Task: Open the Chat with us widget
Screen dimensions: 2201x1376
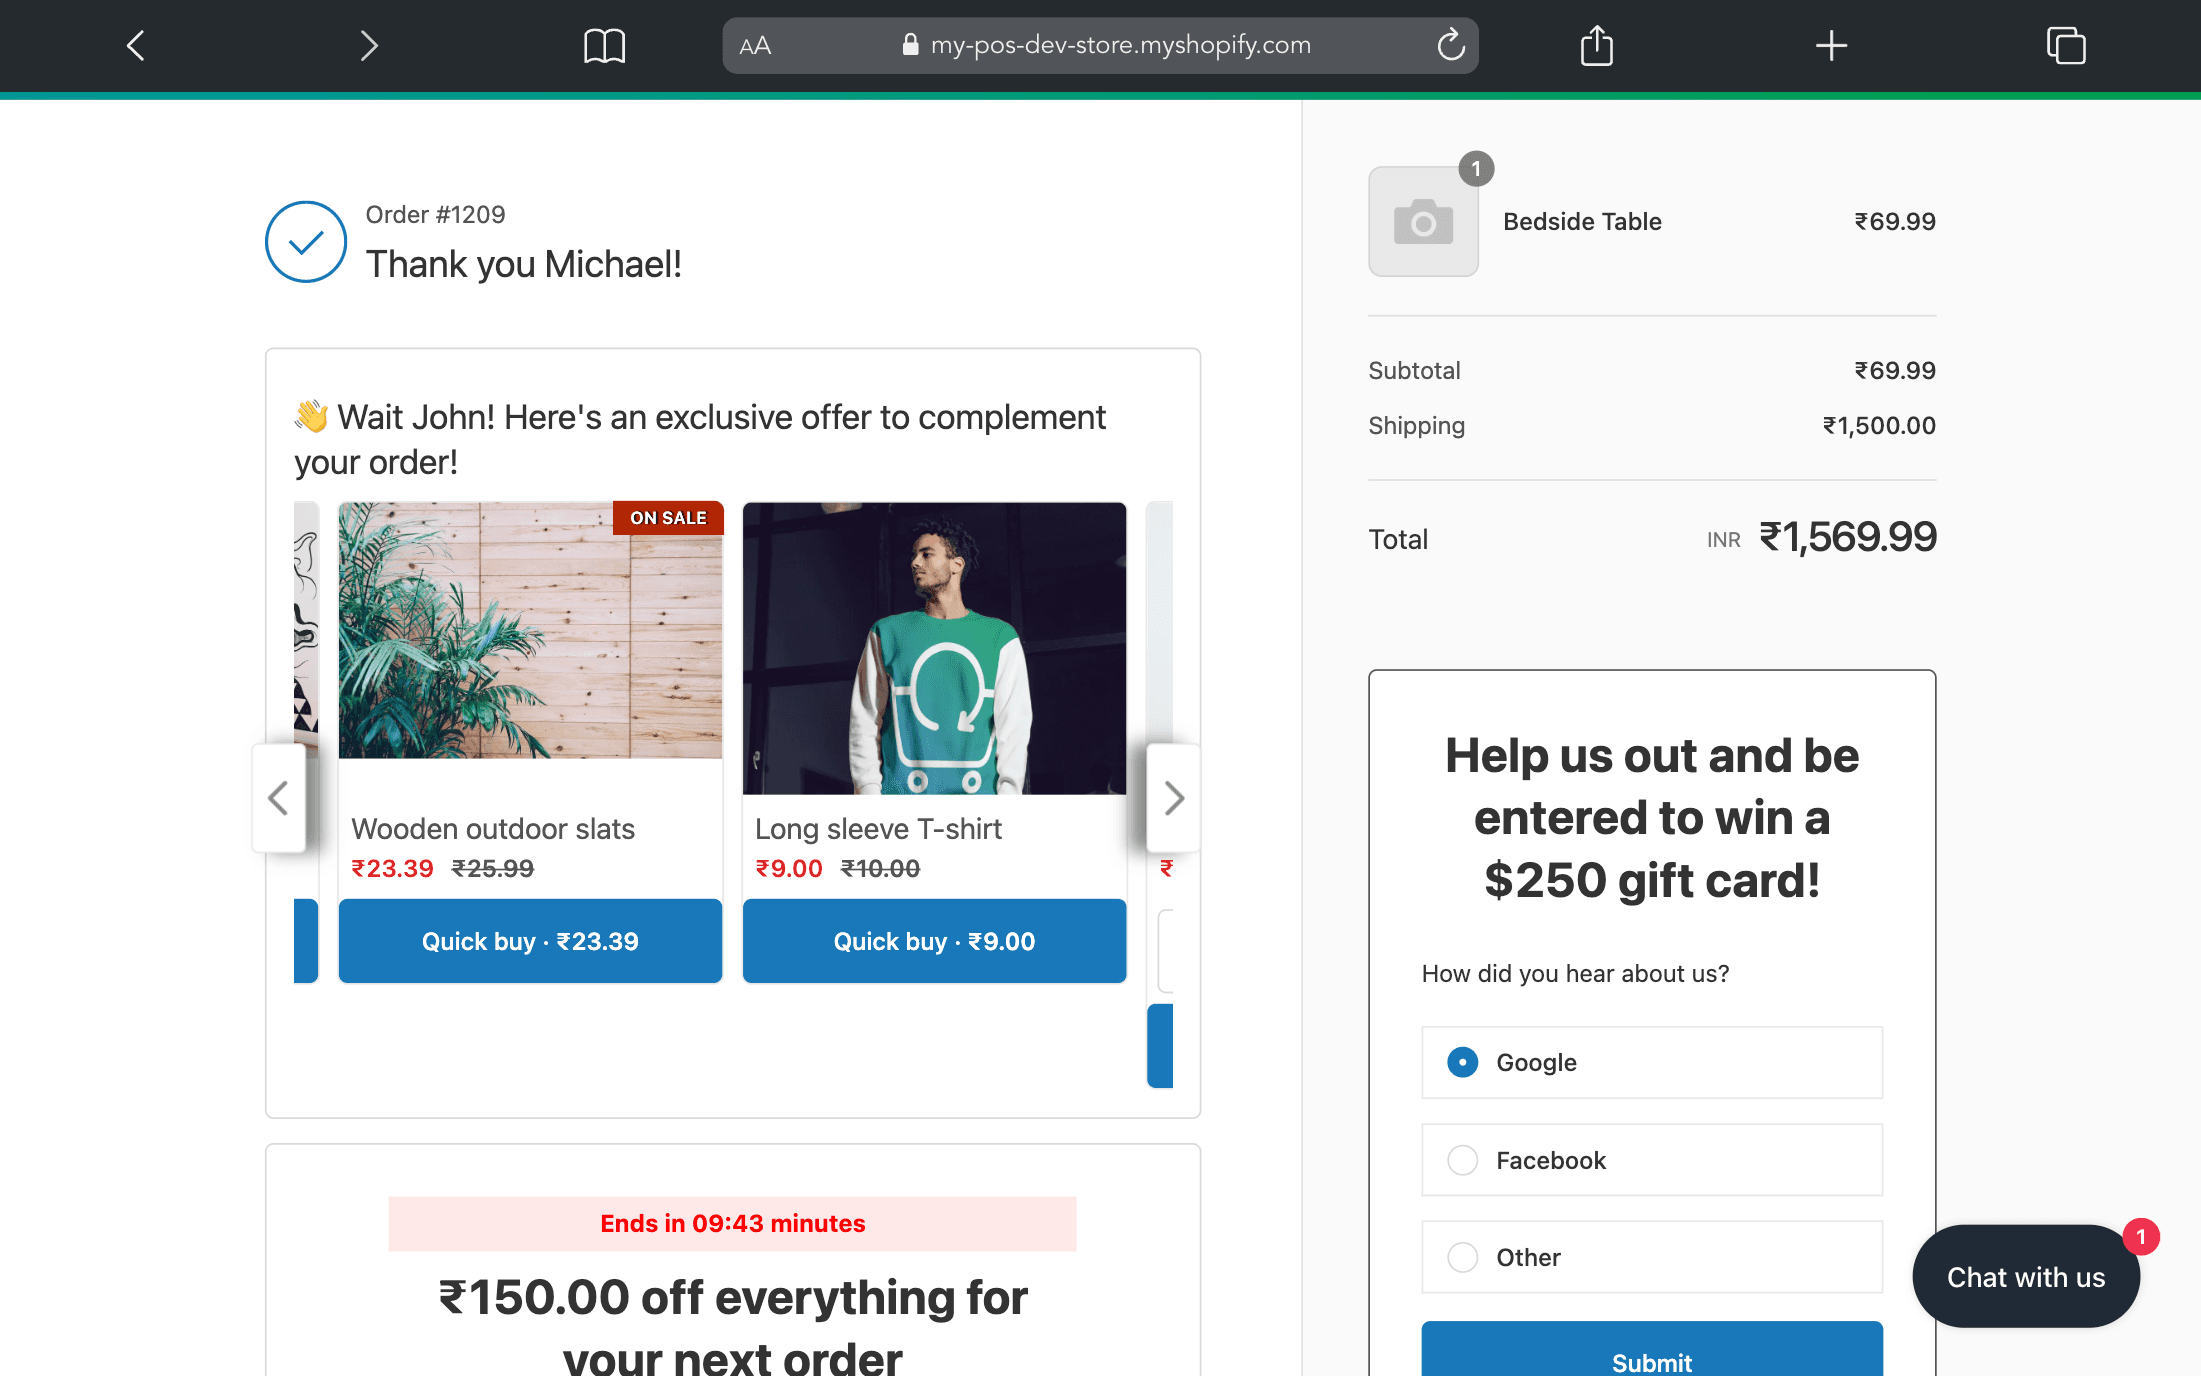Action: (x=2025, y=1276)
